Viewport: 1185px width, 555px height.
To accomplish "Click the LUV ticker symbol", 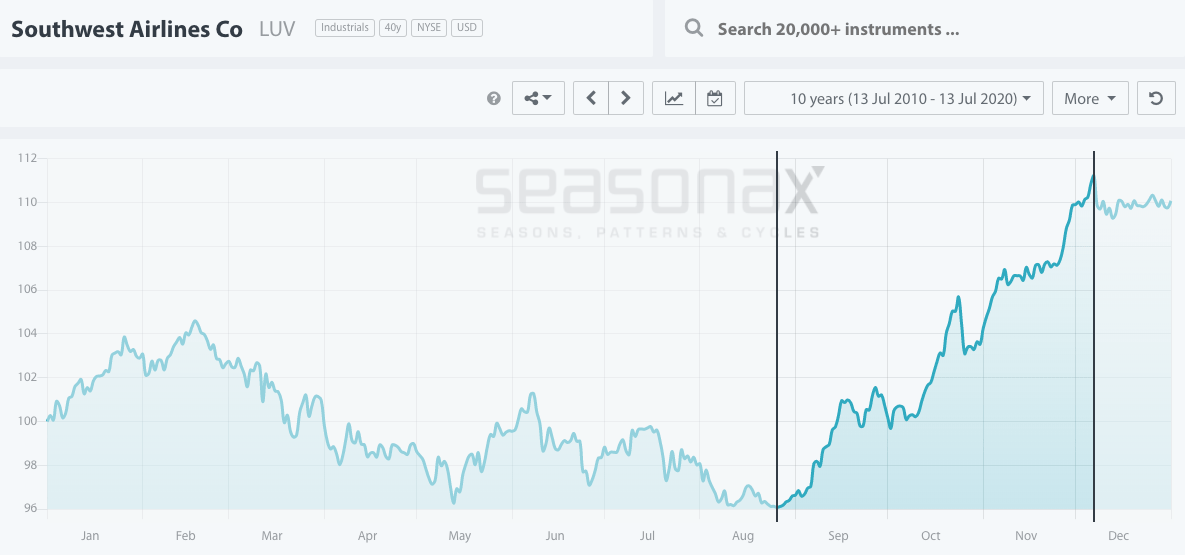I will (276, 29).
